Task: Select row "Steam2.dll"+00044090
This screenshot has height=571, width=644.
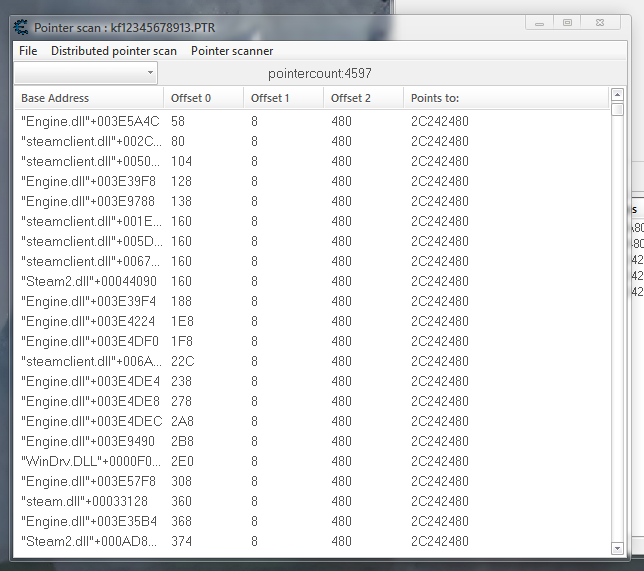Action: pos(312,281)
